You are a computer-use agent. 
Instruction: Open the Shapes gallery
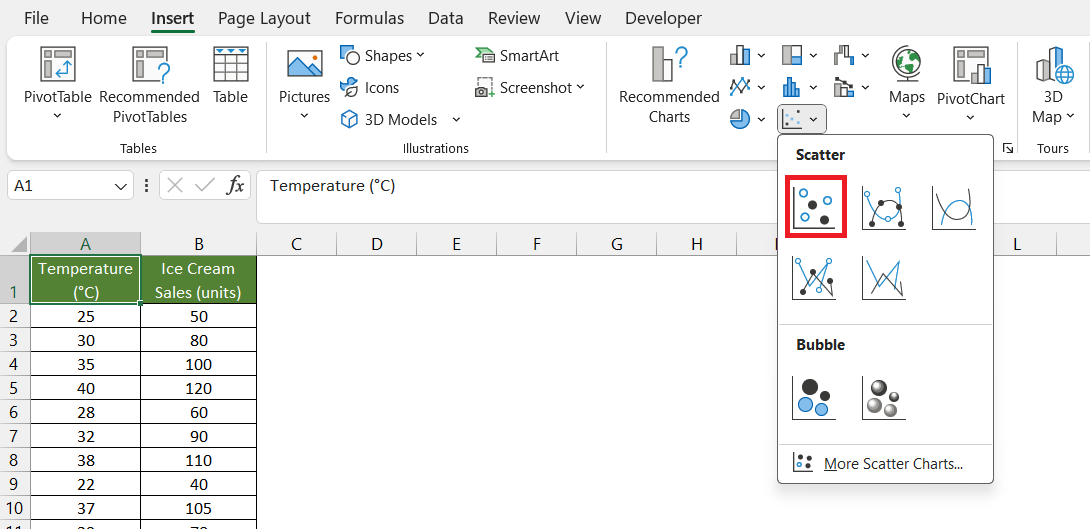[x=382, y=56]
